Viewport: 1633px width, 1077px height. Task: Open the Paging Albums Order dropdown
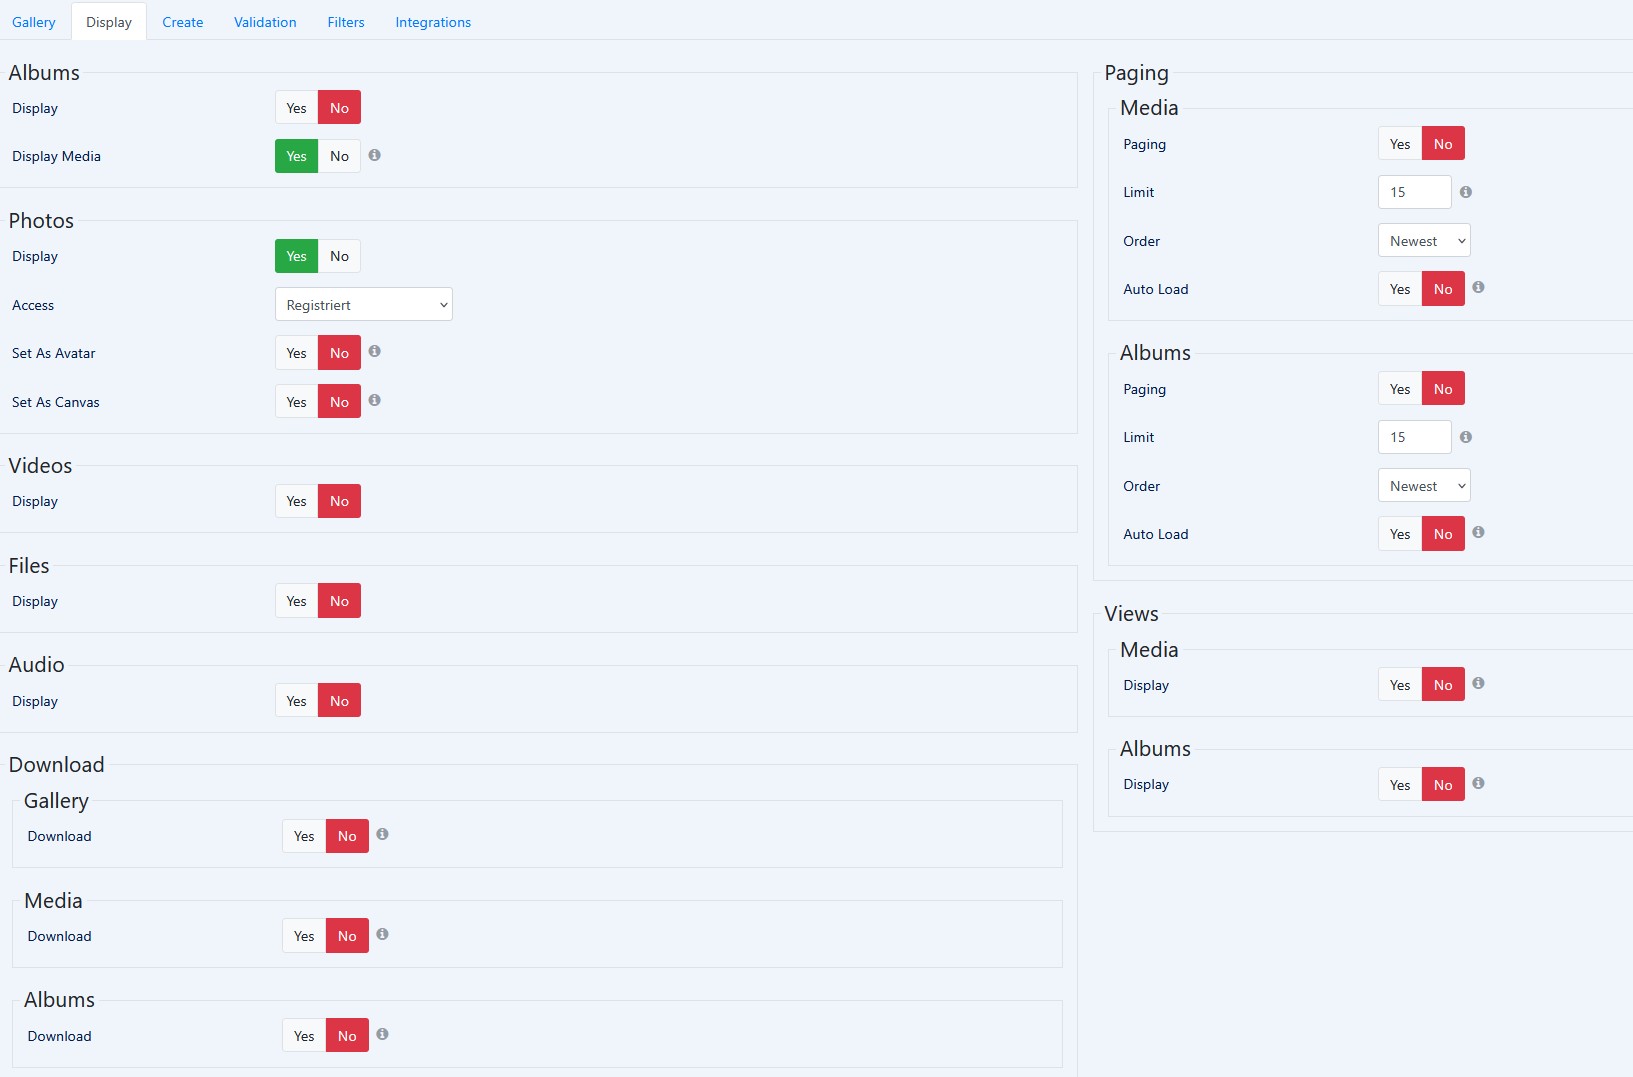(x=1423, y=486)
